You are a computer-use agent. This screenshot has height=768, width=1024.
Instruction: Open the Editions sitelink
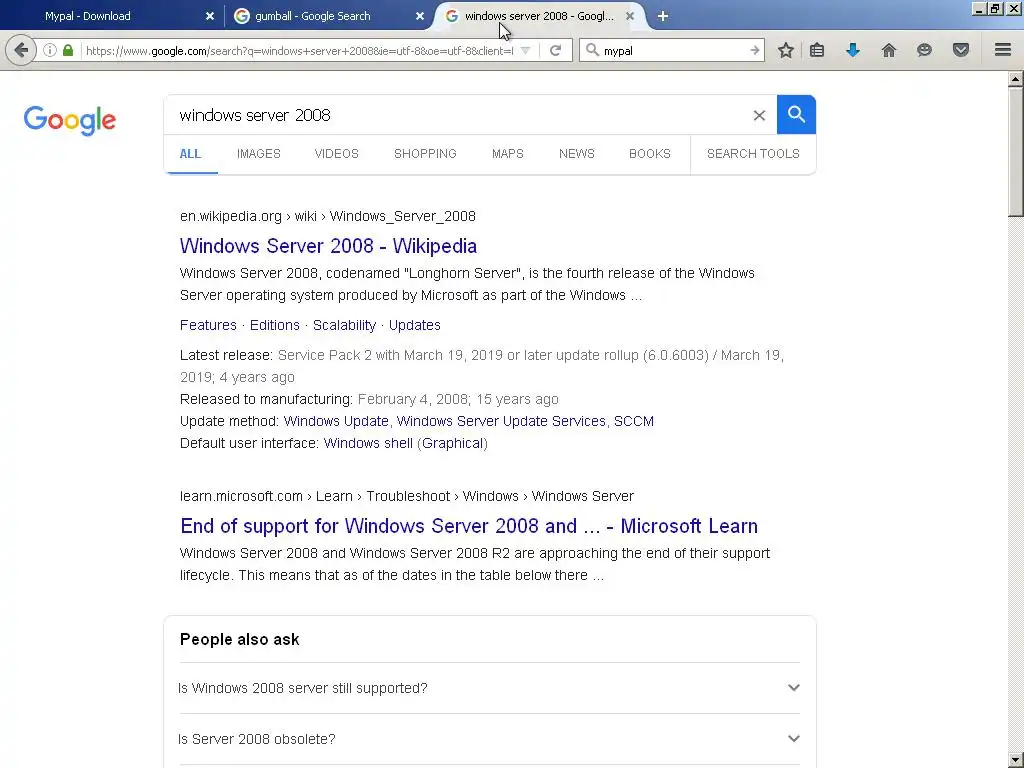coord(274,325)
